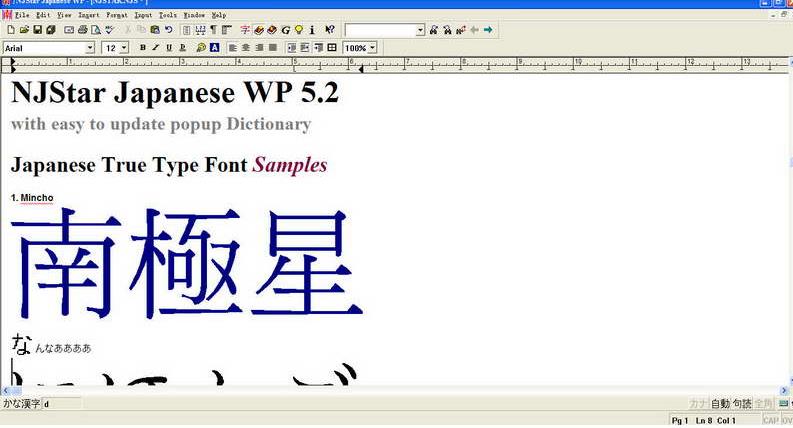The height and width of the screenshot is (428, 793).
Task: Justify the text alignment
Action: (273, 48)
